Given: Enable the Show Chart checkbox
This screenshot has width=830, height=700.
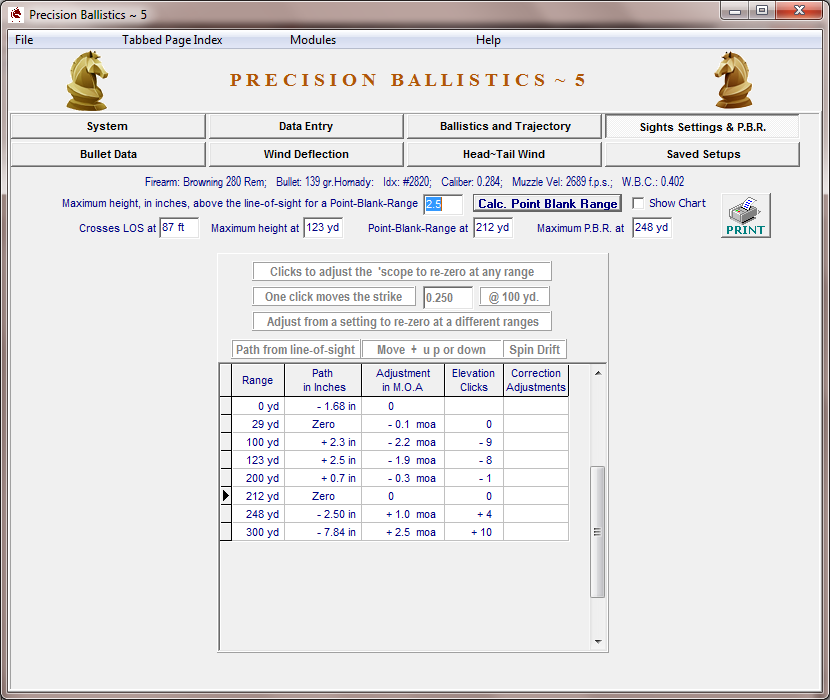Looking at the screenshot, I should coord(638,203).
